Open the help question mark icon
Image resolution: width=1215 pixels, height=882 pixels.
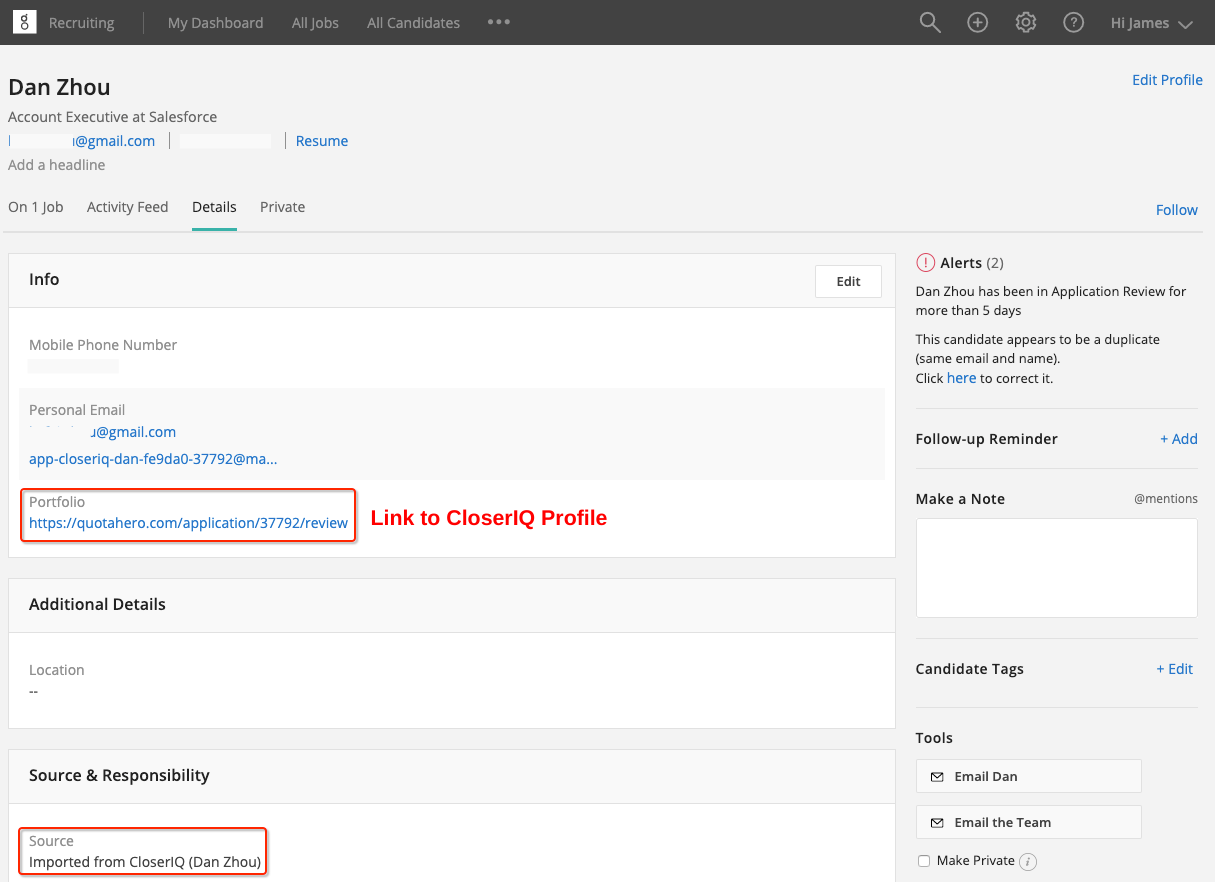click(x=1074, y=23)
